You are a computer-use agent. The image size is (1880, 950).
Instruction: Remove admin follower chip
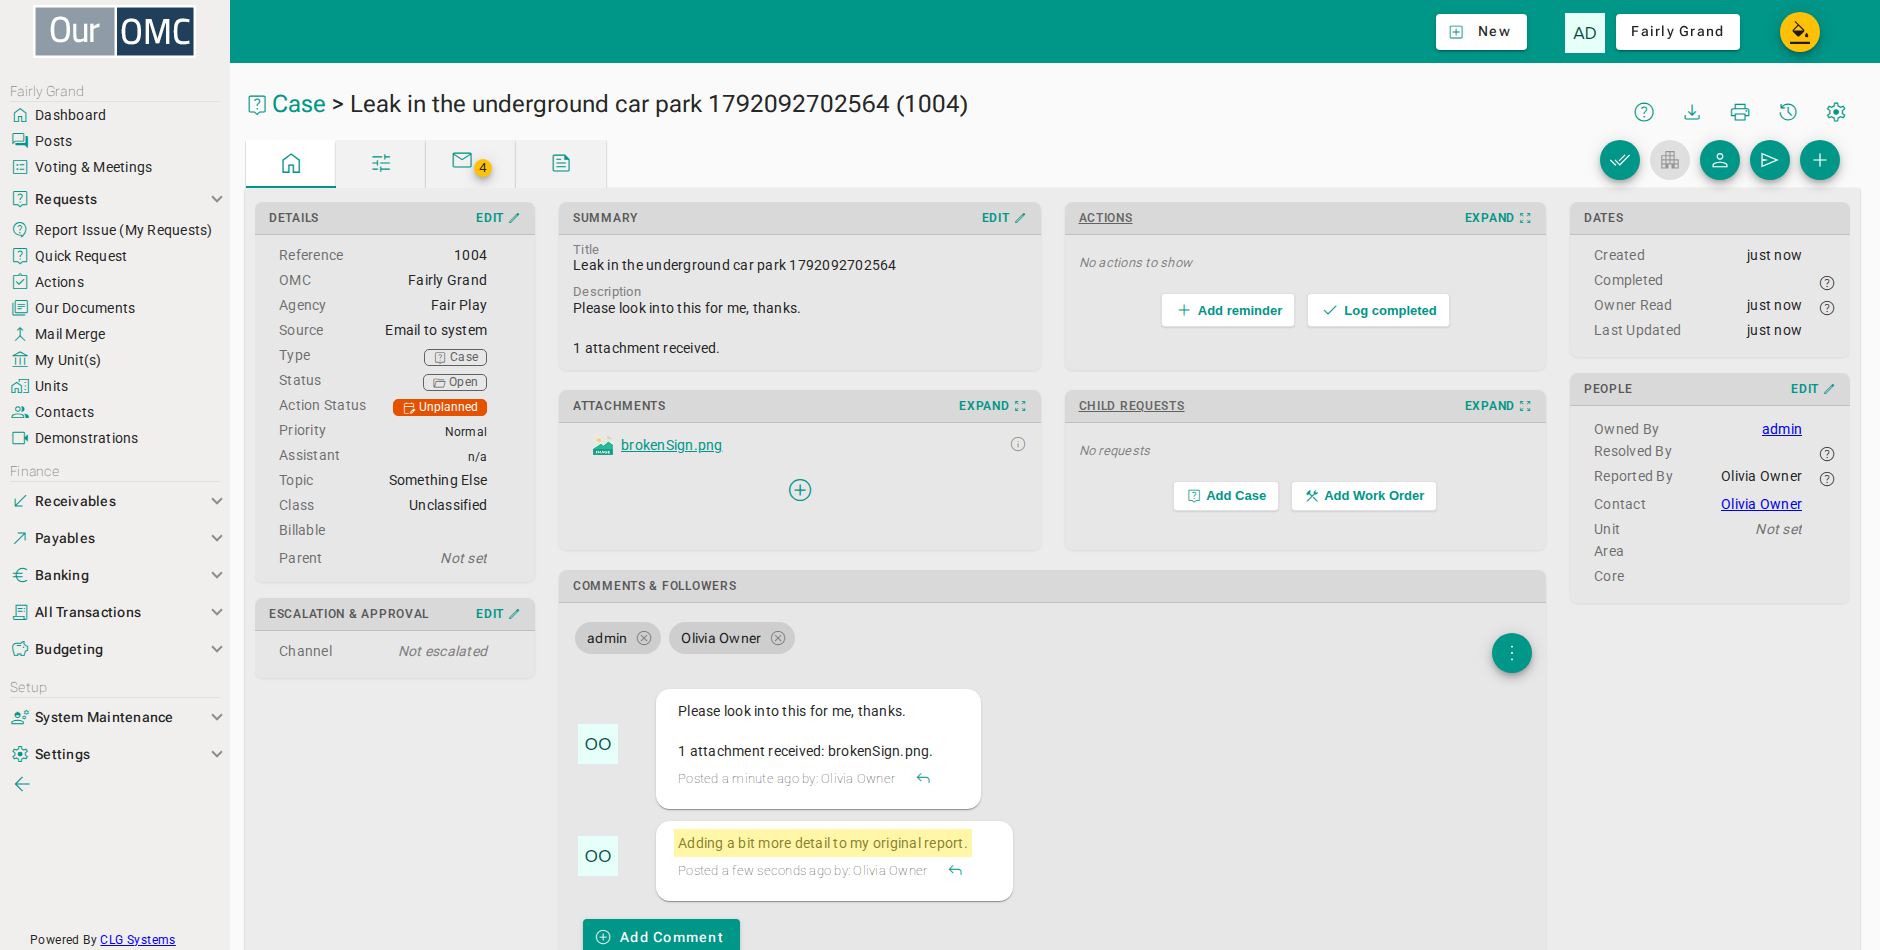pos(644,638)
